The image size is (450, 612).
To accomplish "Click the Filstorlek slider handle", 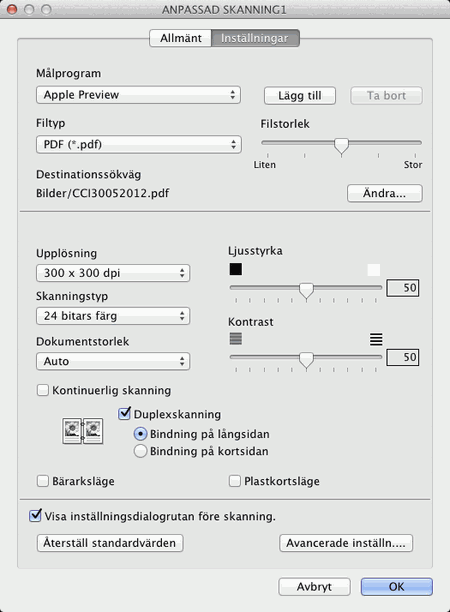I will pos(342,146).
